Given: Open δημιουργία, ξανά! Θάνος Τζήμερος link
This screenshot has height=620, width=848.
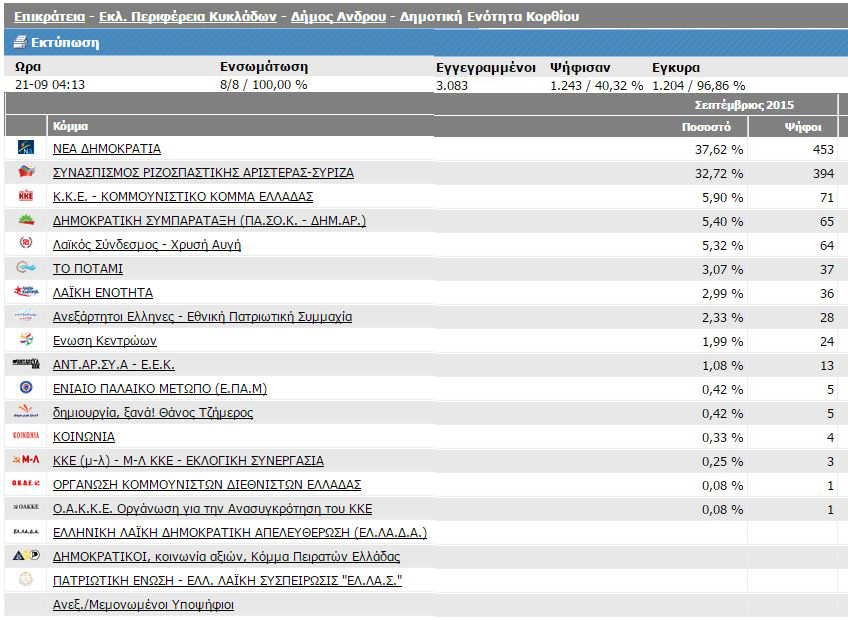Looking at the screenshot, I should click(153, 413).
